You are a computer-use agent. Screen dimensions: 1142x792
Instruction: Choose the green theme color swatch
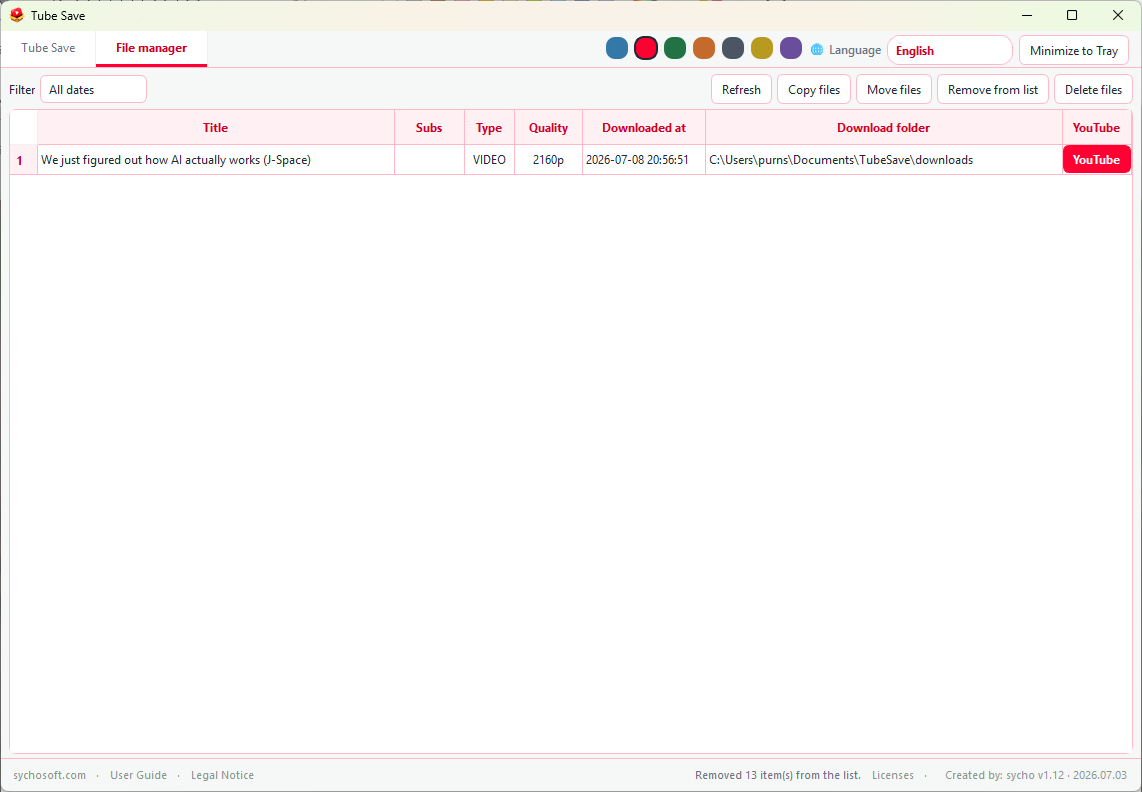pos(675,48)
